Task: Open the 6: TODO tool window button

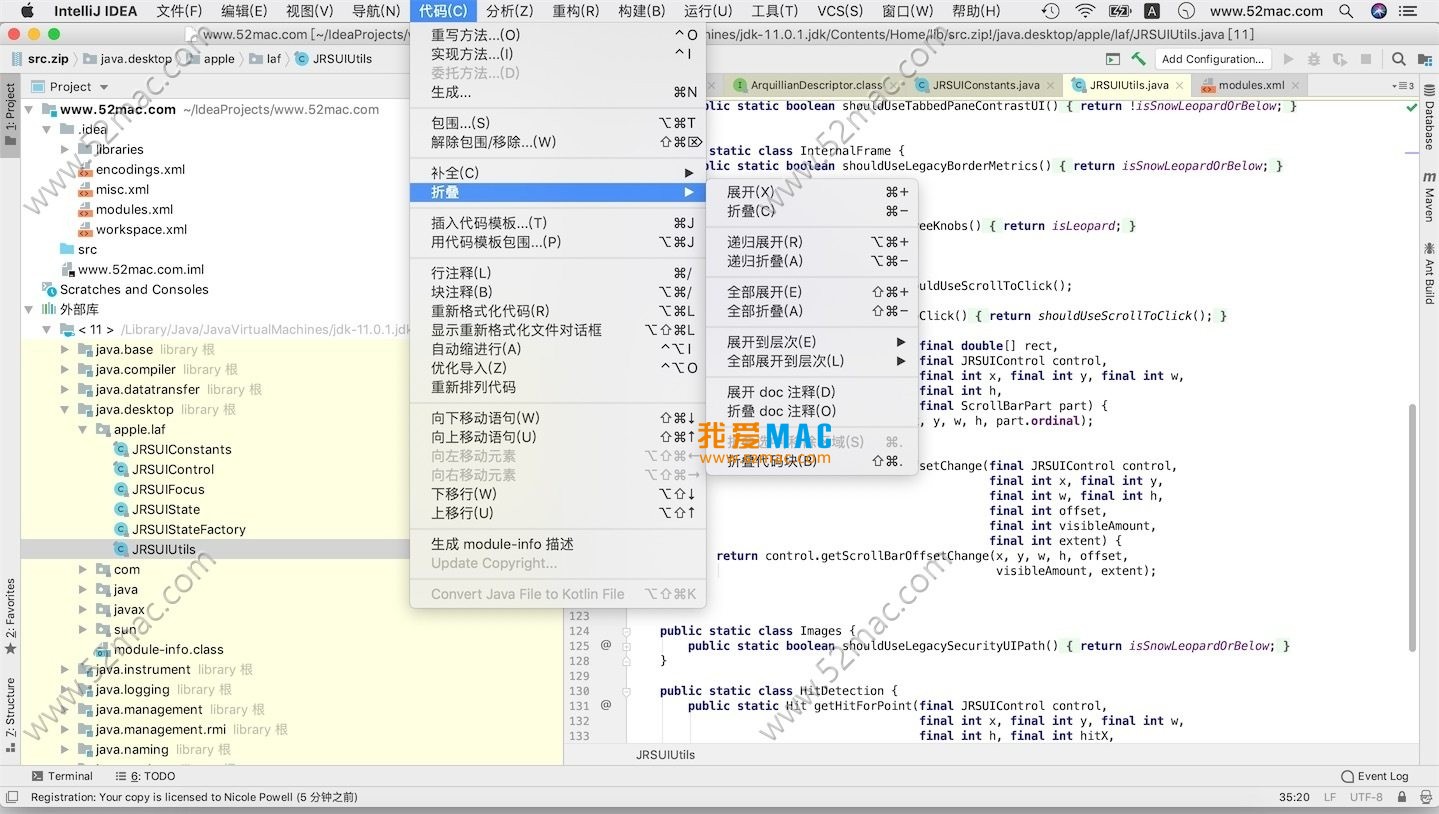Action: coord(145,776)
